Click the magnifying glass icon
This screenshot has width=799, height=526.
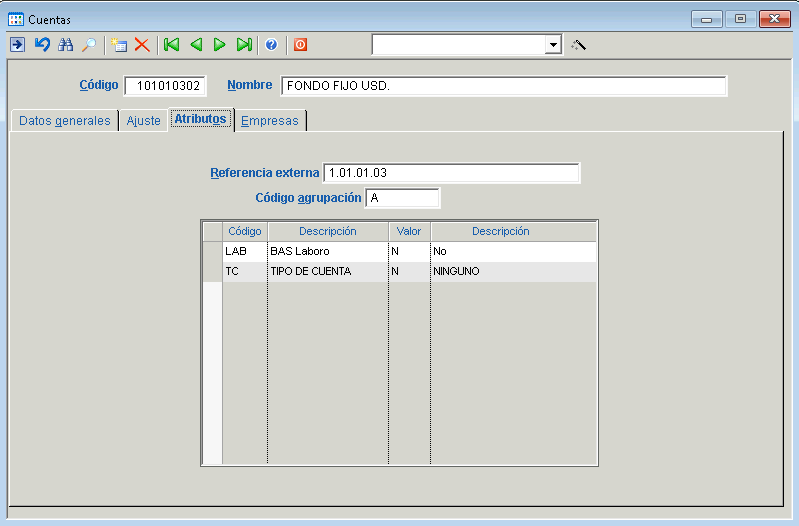coord(89,45)
